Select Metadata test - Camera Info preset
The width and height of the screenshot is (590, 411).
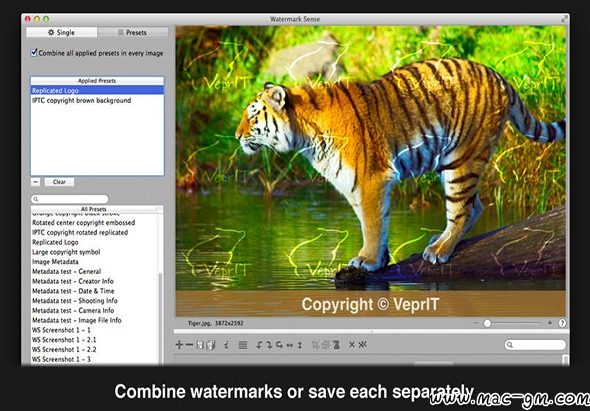(x=94, y=311)
